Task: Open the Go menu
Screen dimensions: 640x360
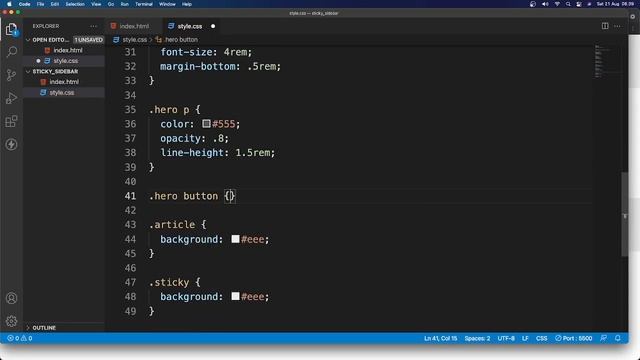Action: pyautogui.click(x=111, y=4)
